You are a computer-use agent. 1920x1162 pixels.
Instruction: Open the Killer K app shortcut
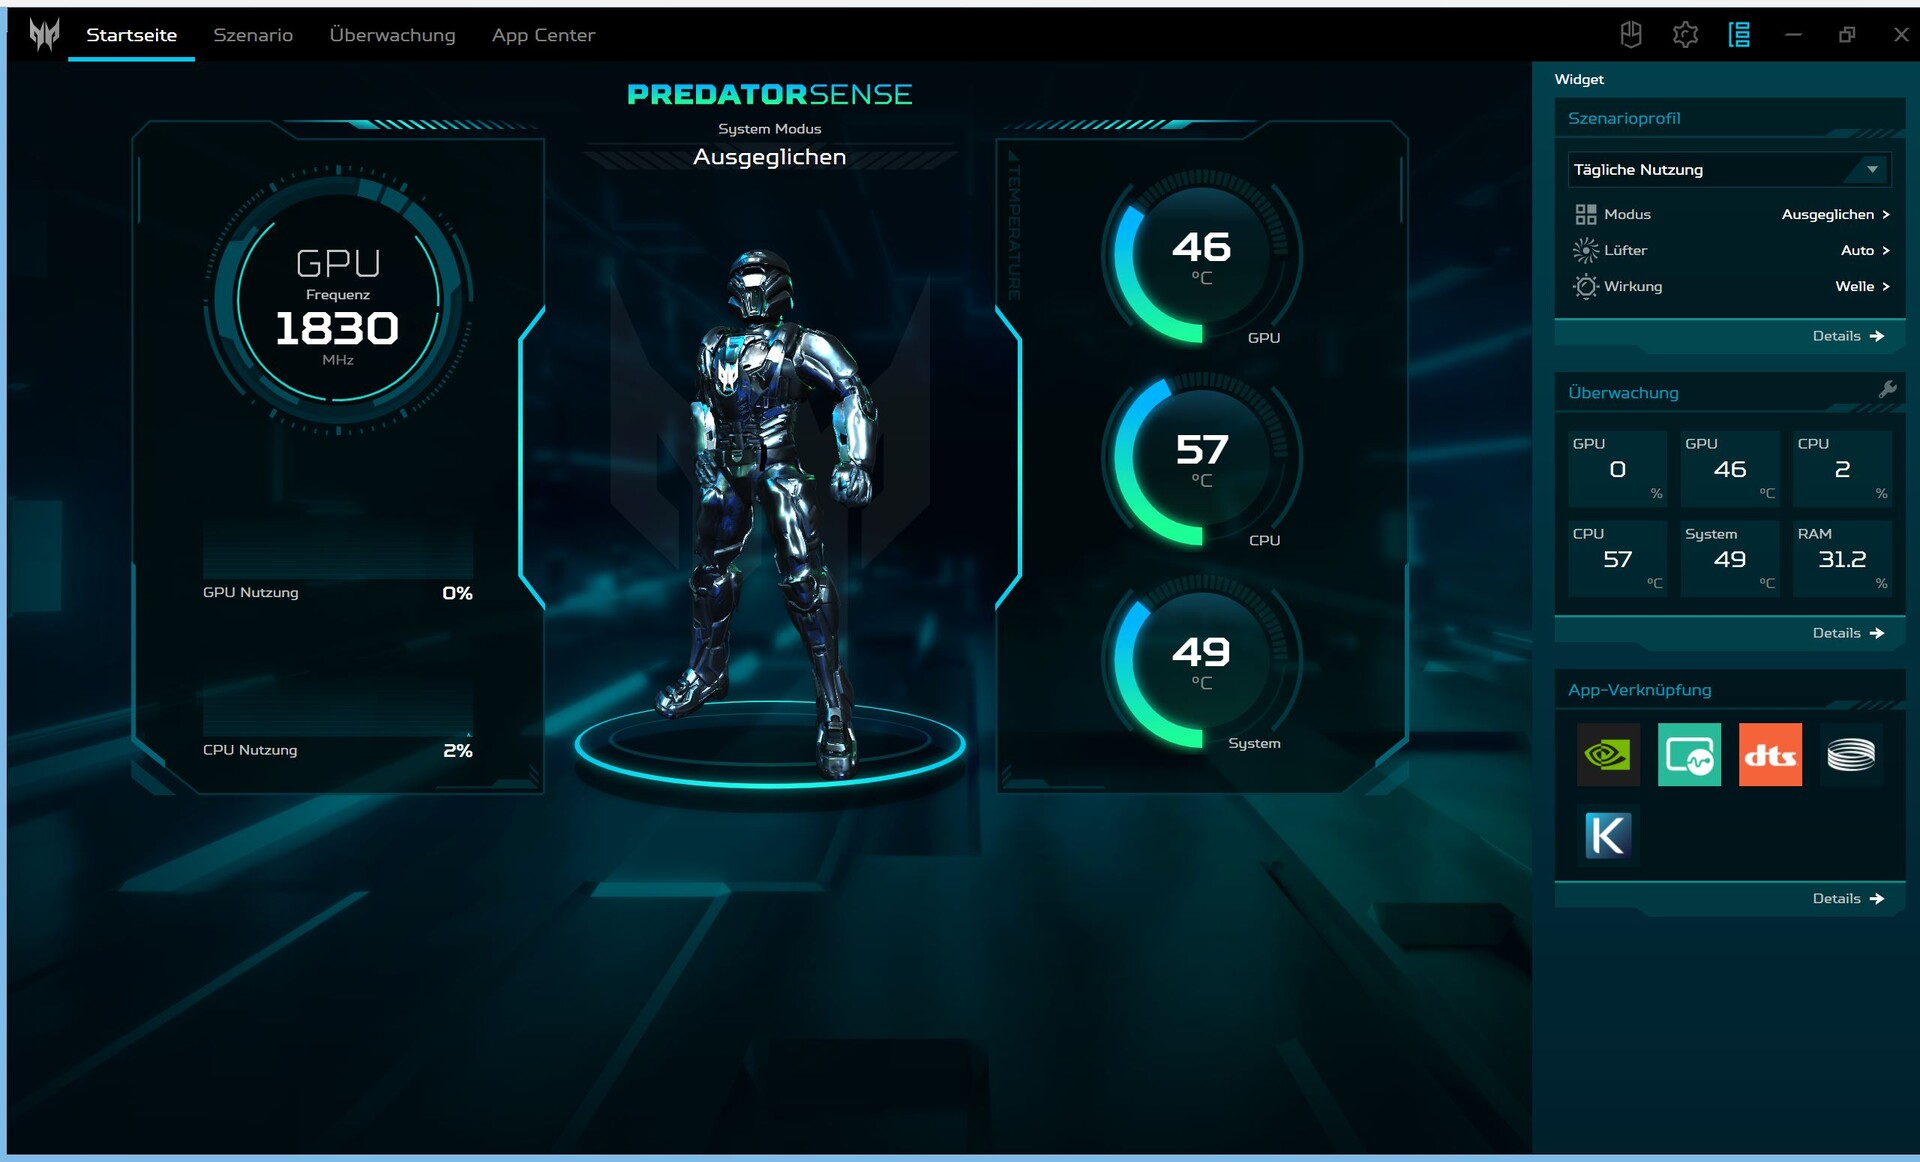1608,835
